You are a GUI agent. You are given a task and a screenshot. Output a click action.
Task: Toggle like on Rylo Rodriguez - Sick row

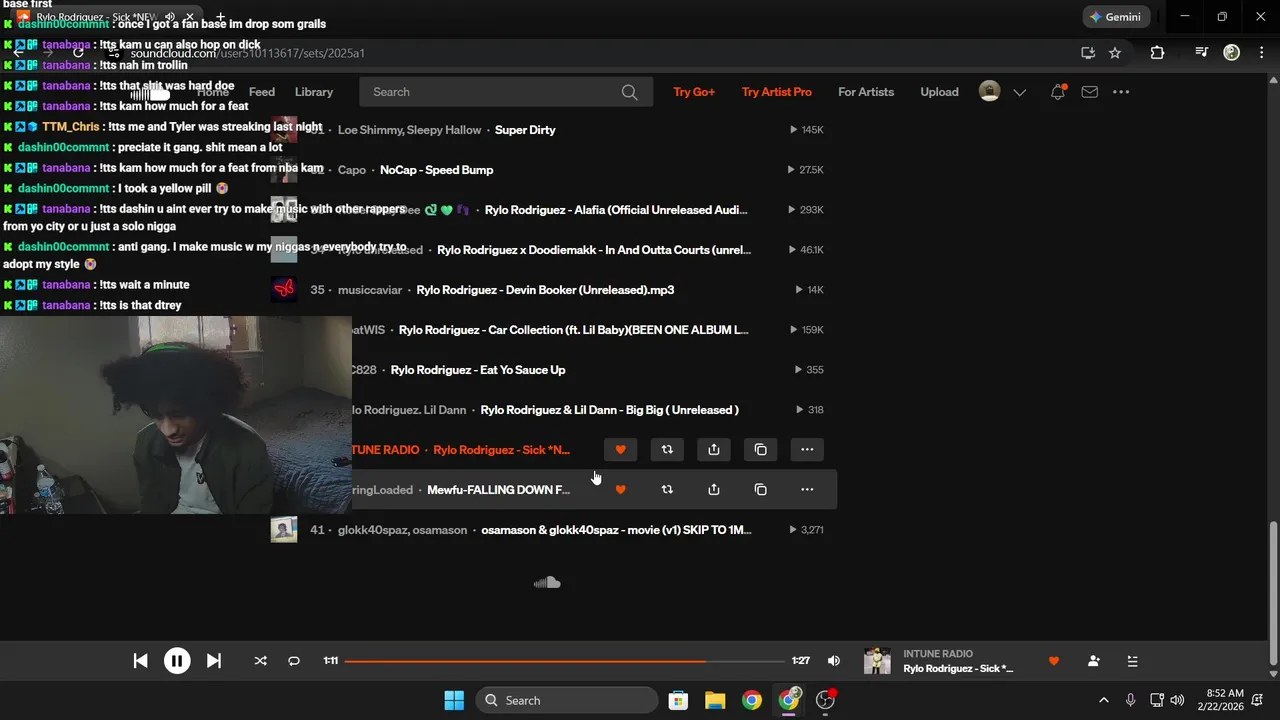coord(620,450)
